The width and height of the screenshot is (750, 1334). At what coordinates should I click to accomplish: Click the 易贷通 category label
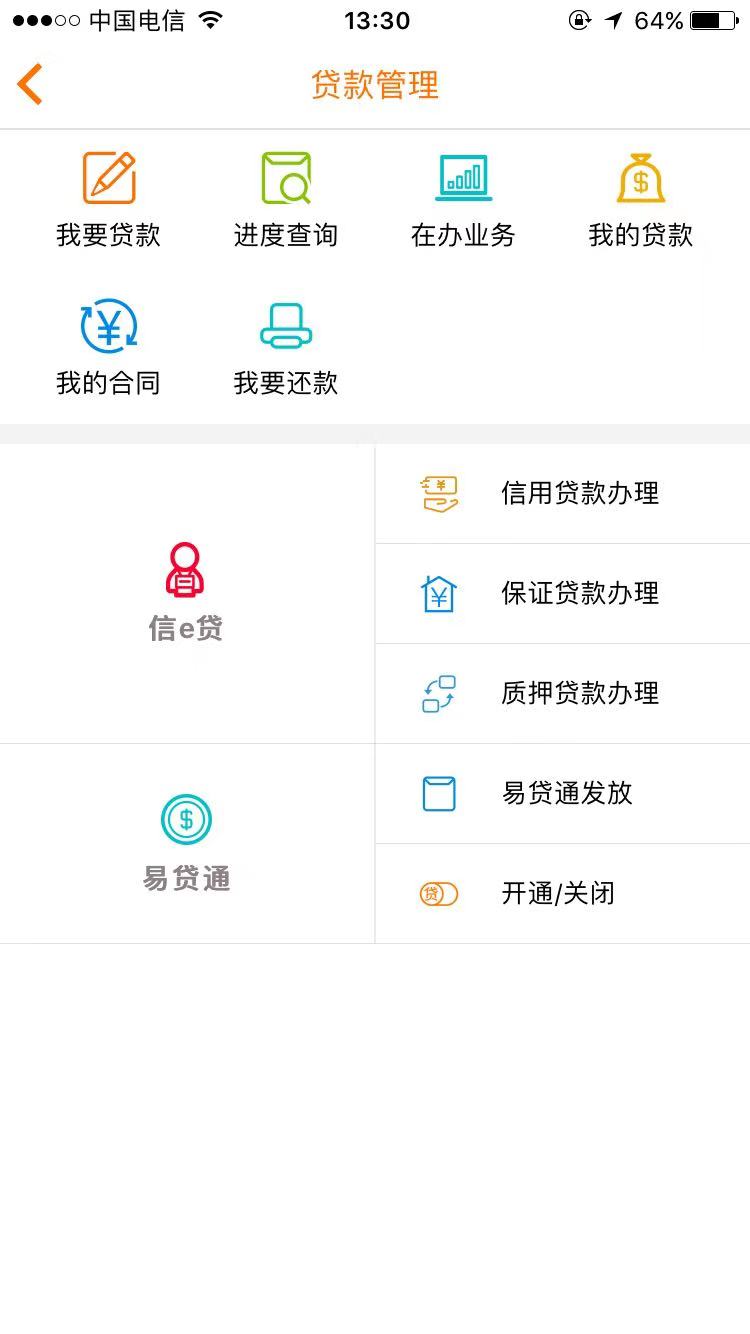[x=187, y=879]
